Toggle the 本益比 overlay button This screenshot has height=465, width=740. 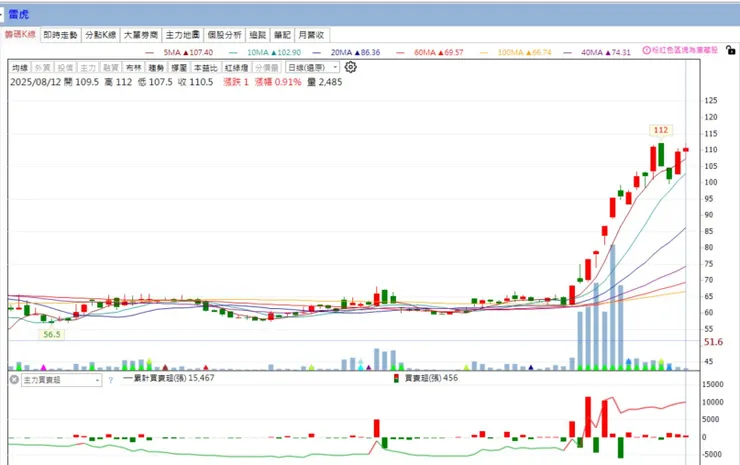pyautogui.click(x=205, y=68)
